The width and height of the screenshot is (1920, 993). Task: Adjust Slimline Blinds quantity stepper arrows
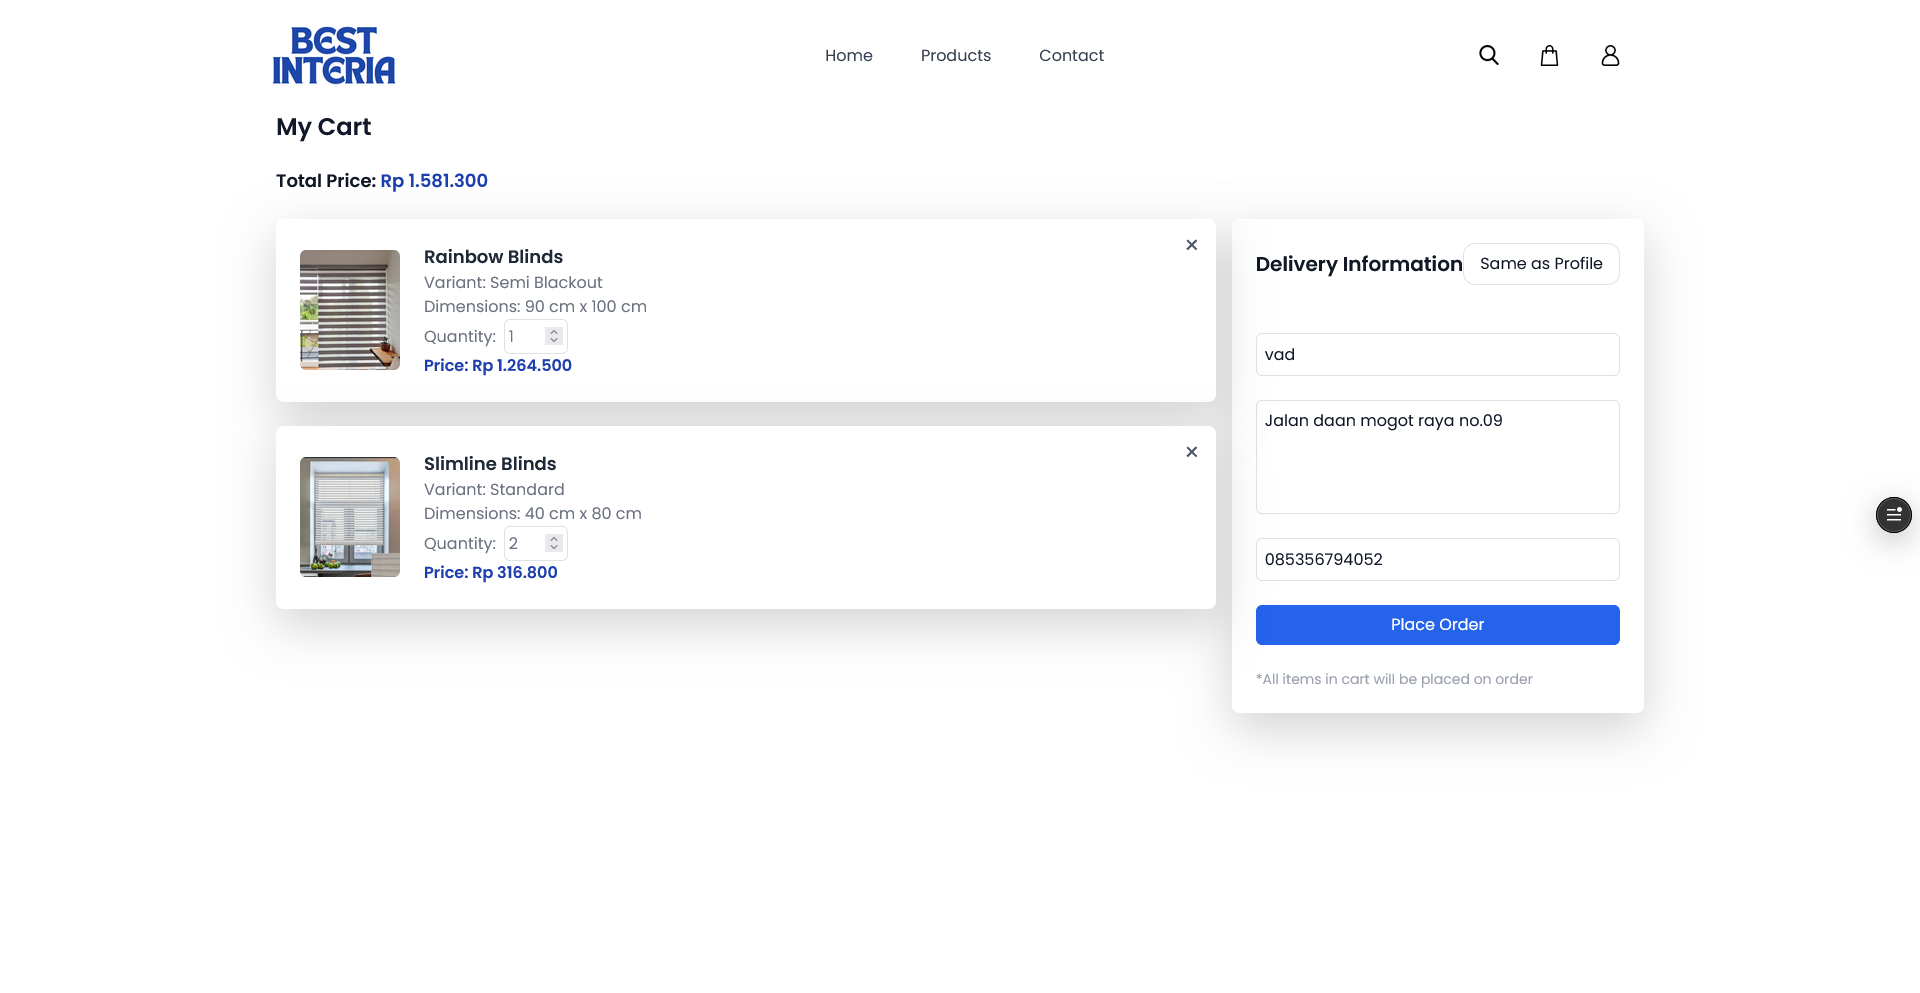point(554,544)
